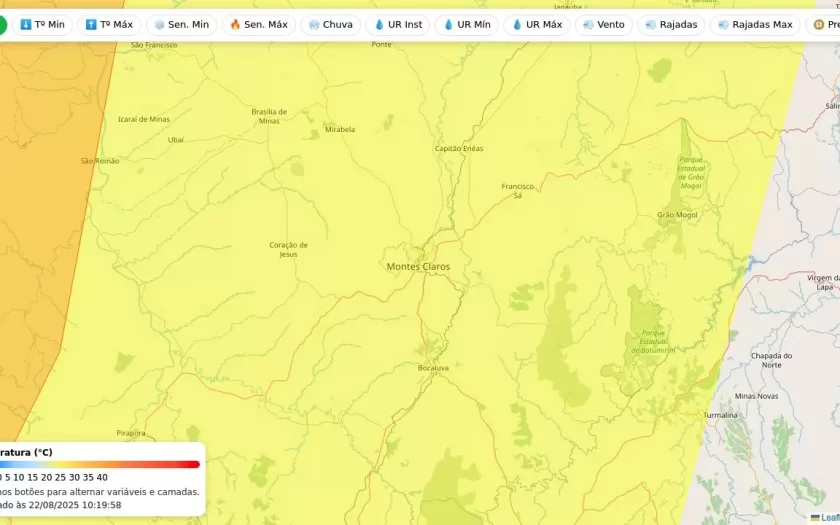The width and height of the screenshot is (840, 525).
Task: Click the wind icon on Rajadas
Action: [x=651, y=24]
